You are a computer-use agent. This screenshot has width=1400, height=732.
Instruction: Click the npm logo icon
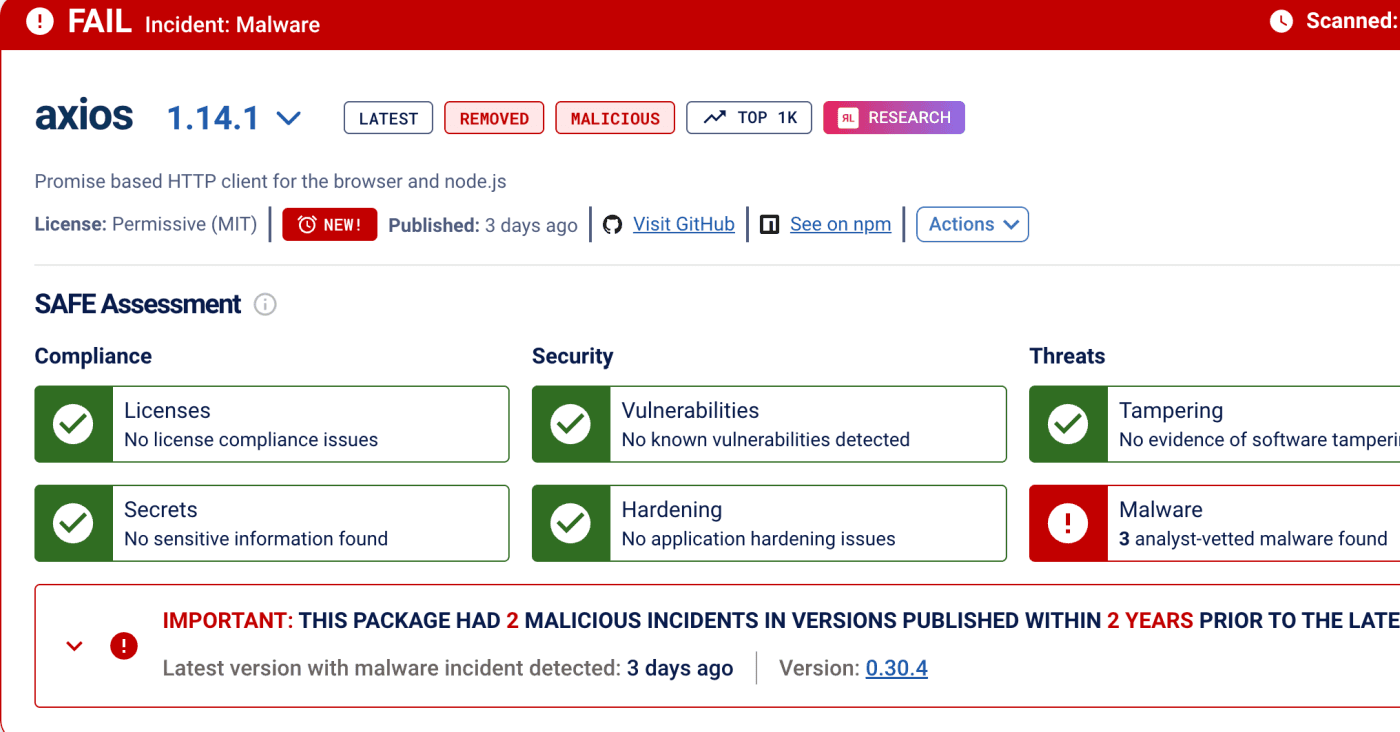point(769,225)
